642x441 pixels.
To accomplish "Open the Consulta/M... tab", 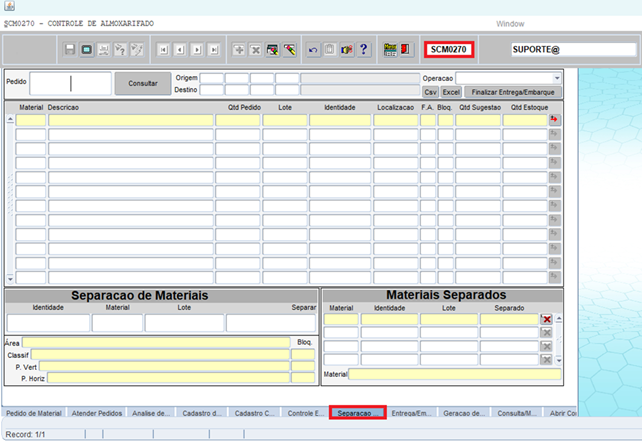I will pyautogui.click(x=517, y=413).
